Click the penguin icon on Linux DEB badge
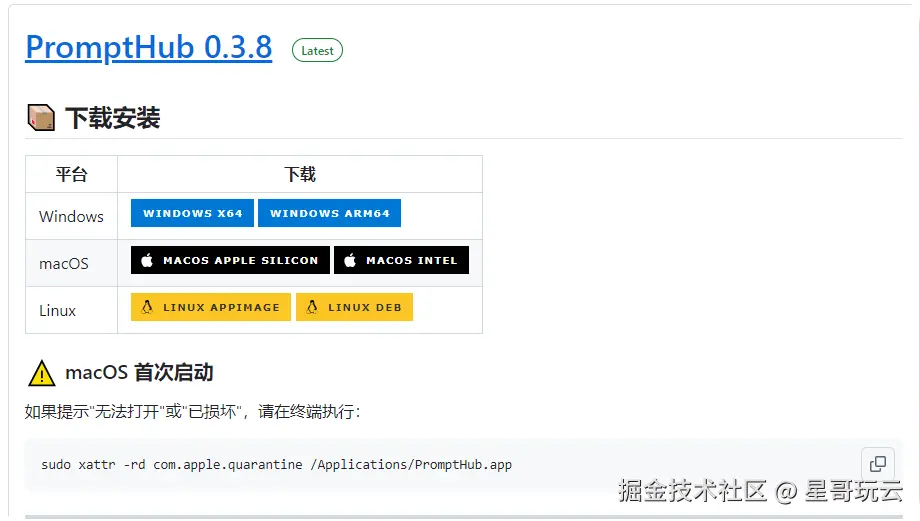Viewport: 920px width, 521px height. click(312, 307)
